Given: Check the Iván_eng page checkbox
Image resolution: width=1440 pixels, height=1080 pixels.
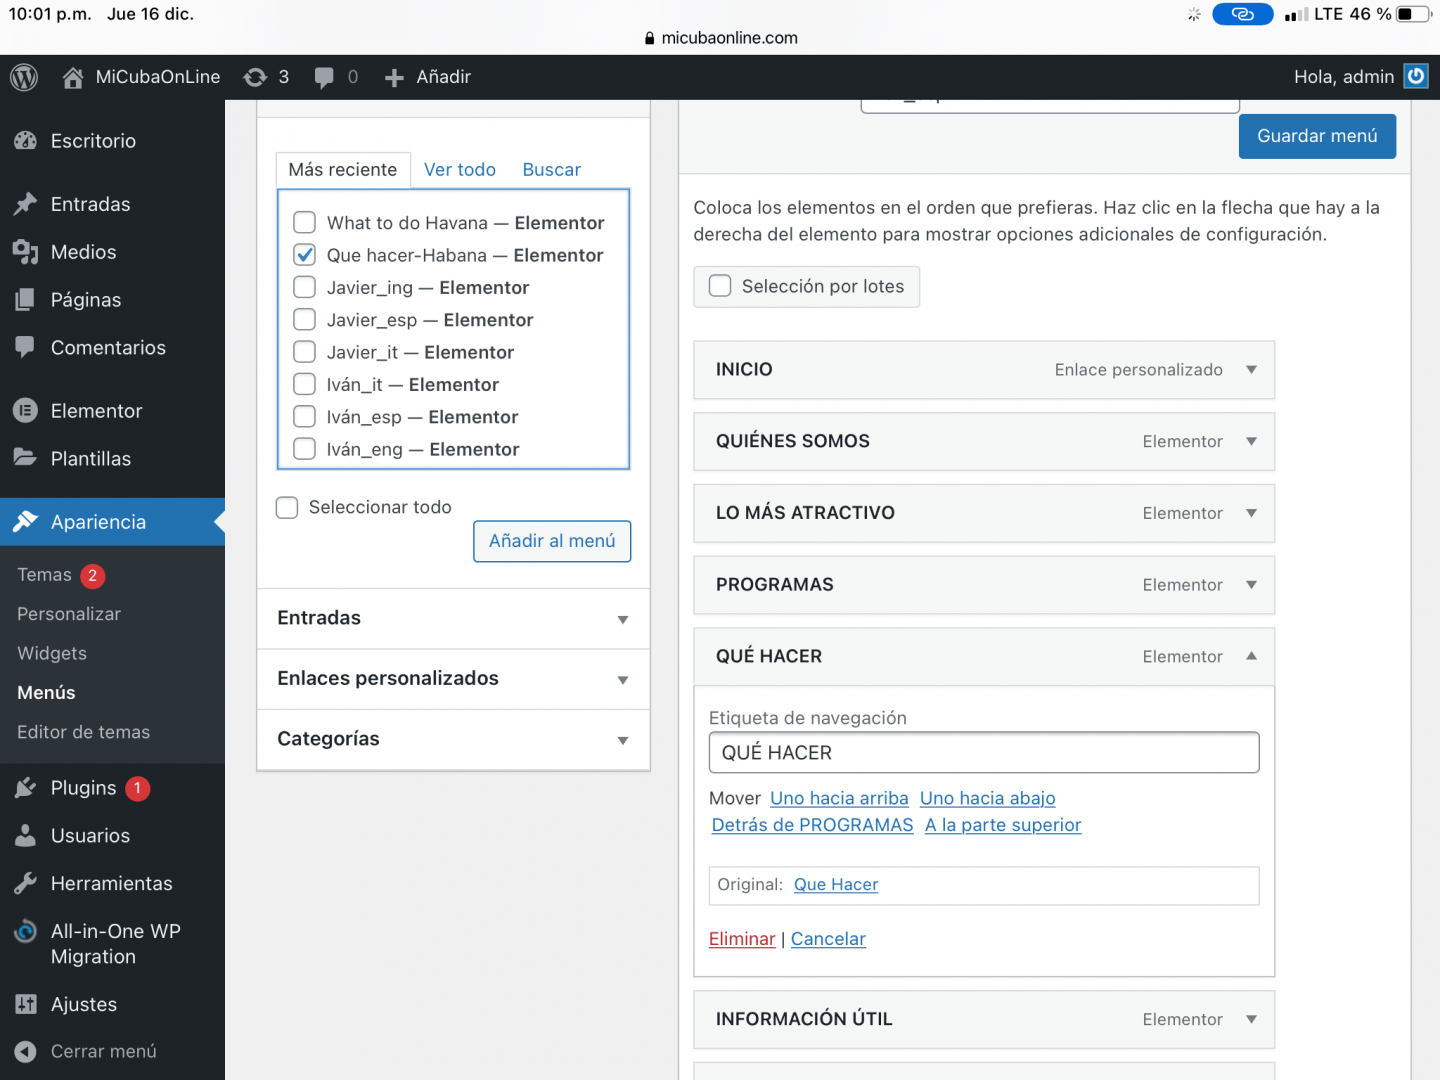Looking at the screenshot, I should tap(305, 449).
